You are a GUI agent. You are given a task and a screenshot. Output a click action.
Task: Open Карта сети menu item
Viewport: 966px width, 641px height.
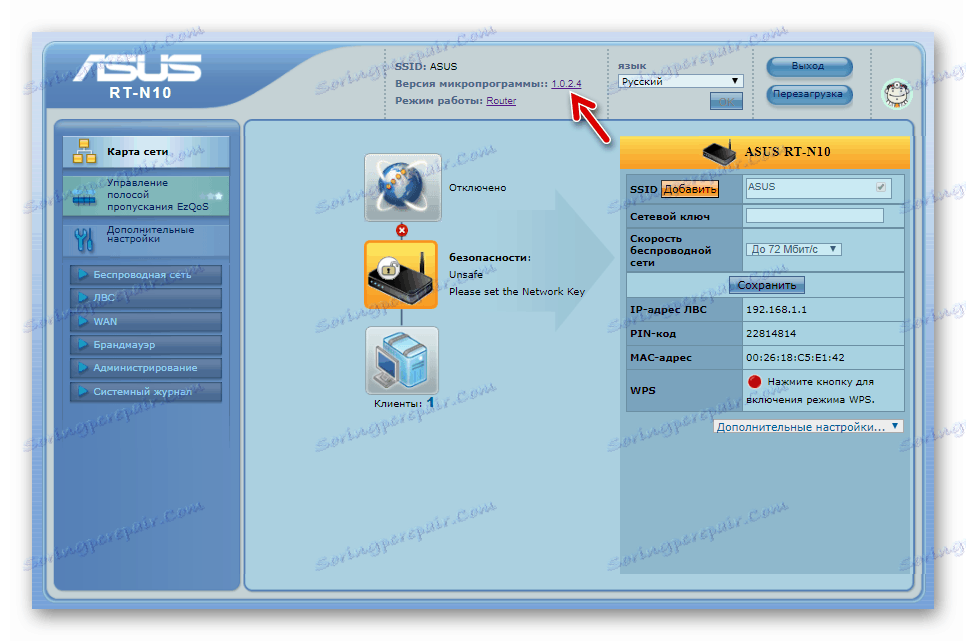point(146,152)
